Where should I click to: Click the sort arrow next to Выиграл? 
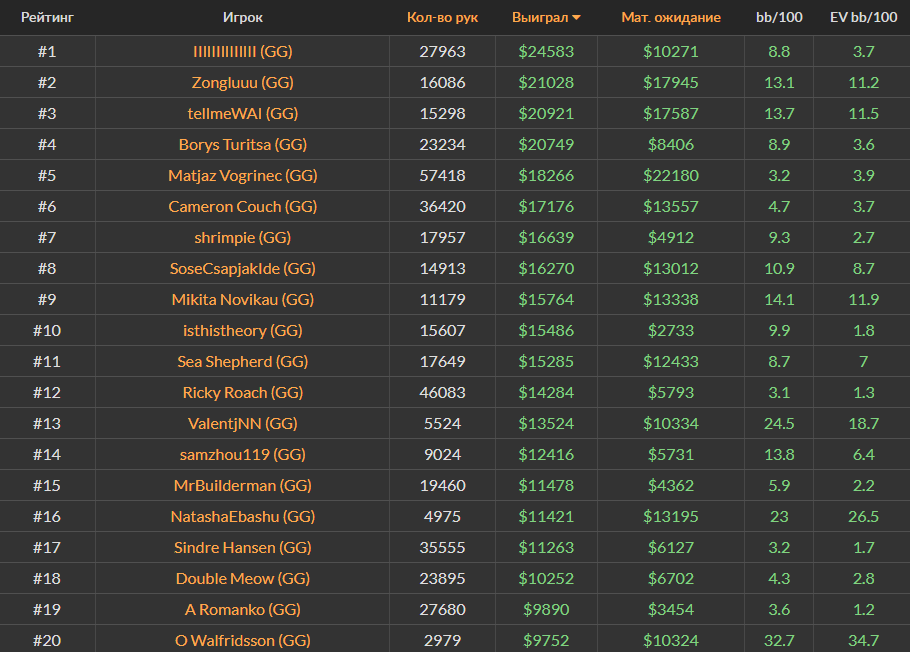tap(577, 18)
